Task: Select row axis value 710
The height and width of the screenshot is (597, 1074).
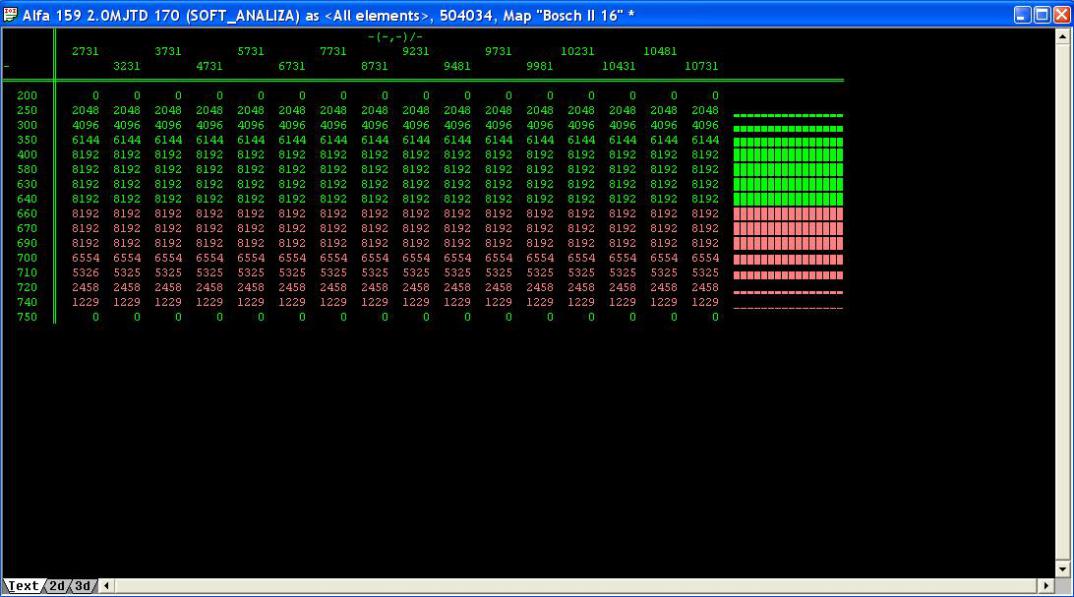Action: pos(27,272)
